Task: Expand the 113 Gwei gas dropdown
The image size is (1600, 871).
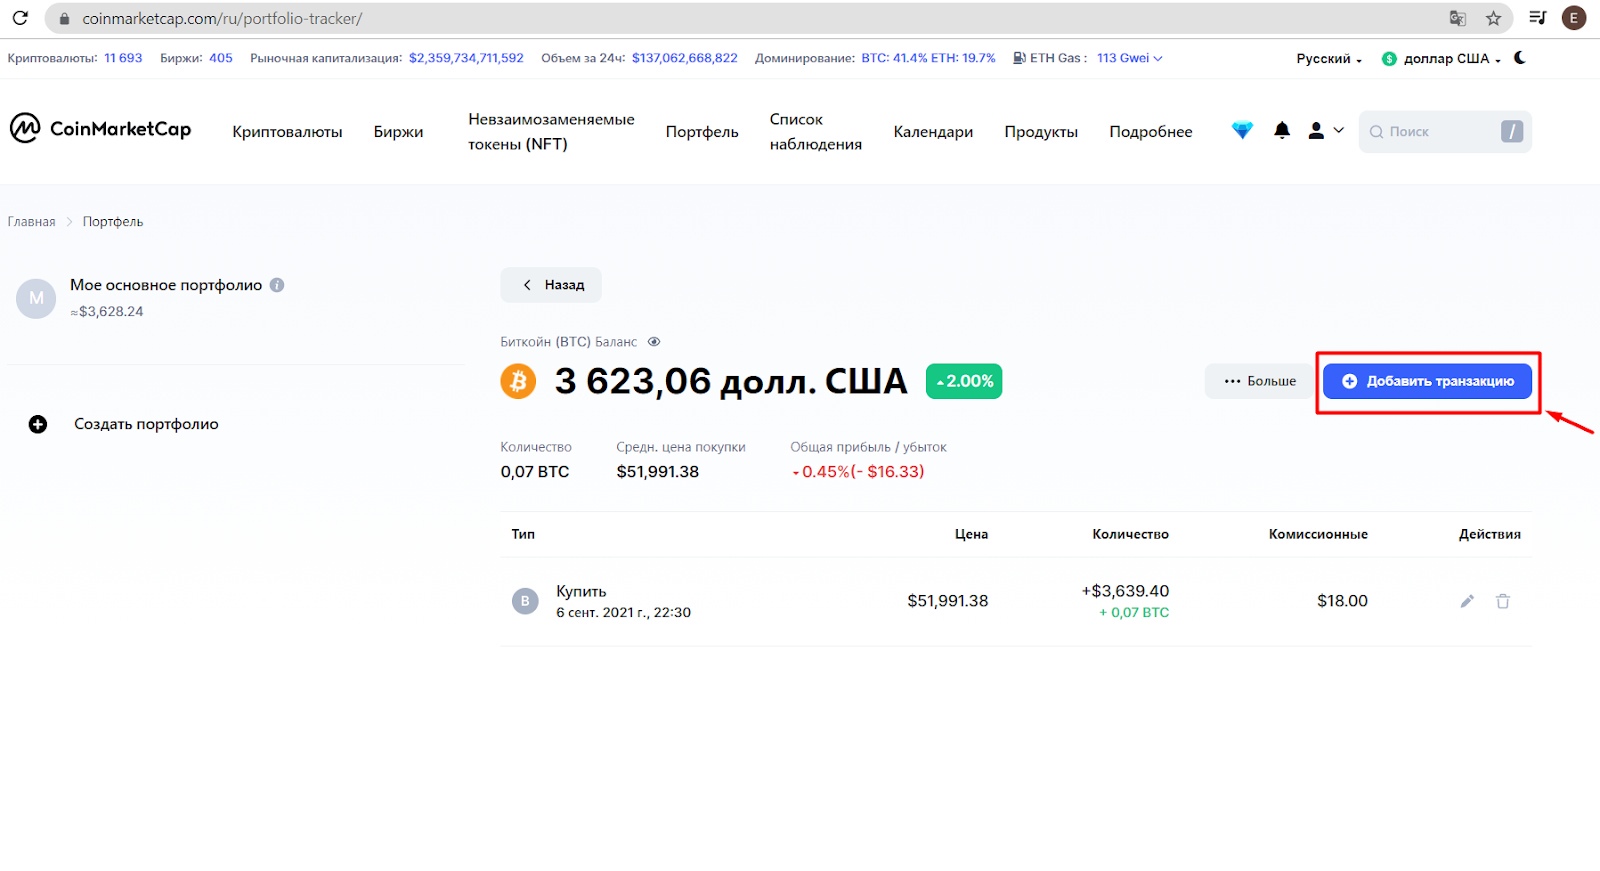Action: coord(1130,58)
